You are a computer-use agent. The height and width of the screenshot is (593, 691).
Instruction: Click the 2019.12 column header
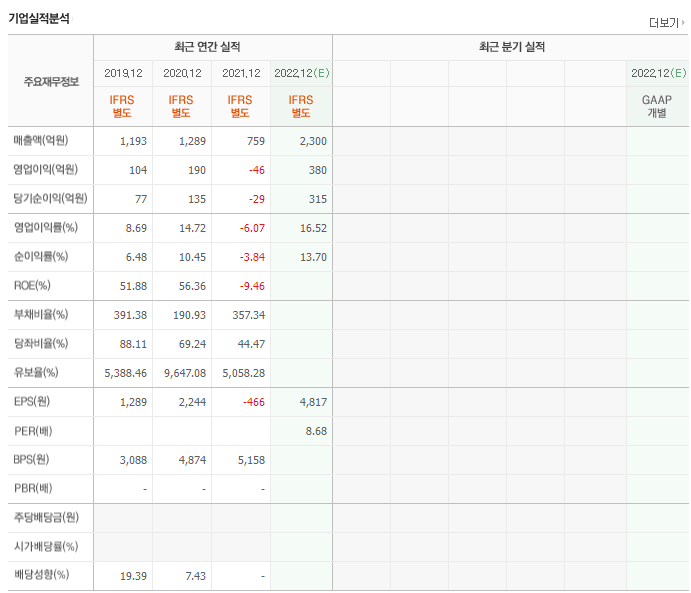[123, 73]
